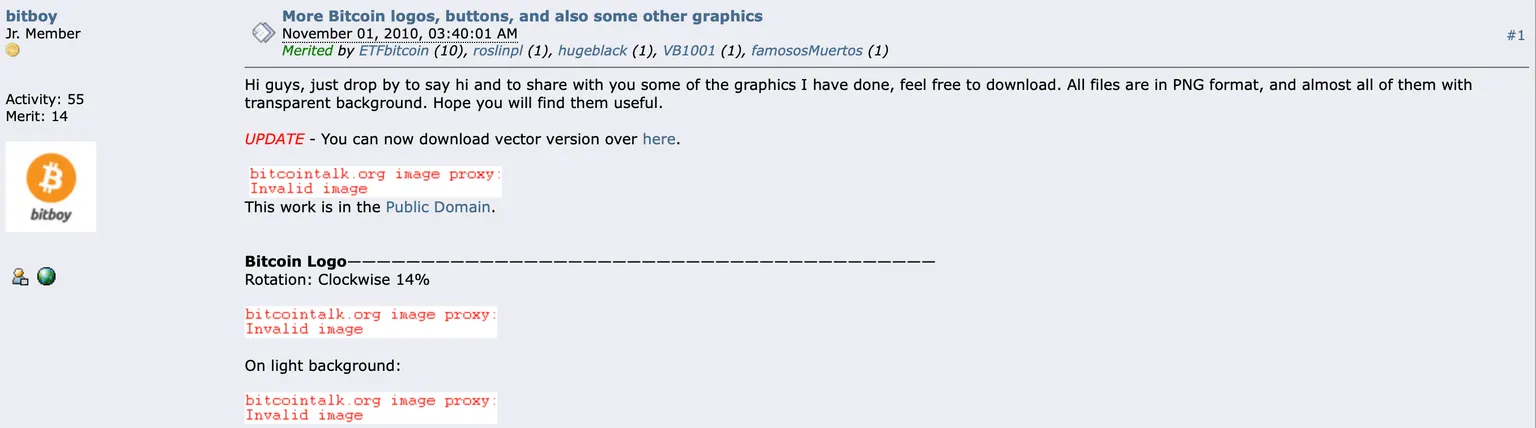Image resolution: width=1536 pixels, height=428 pixels.
Task: Open VB1001's profile link
Action: tap(689, 50)
